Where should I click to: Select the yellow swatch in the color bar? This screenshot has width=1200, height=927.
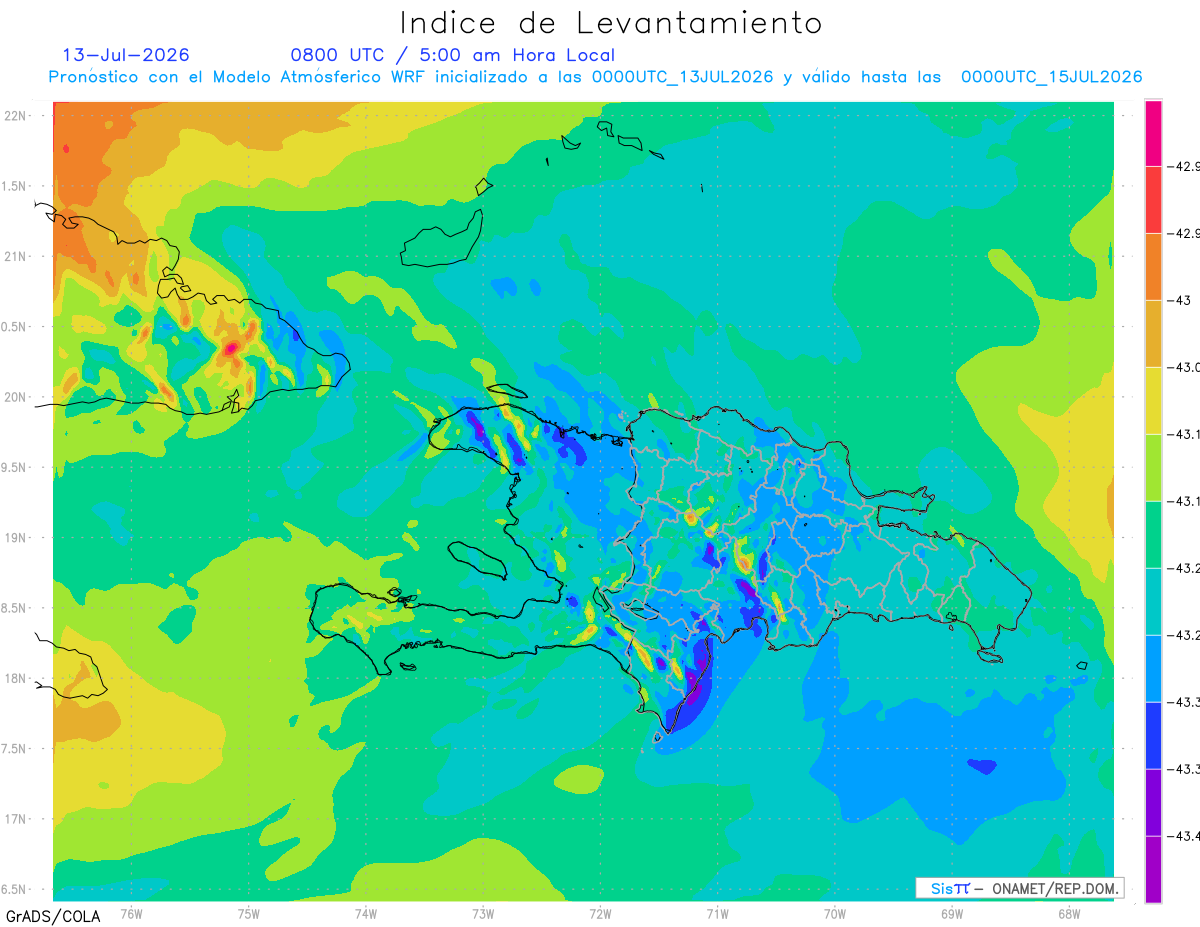(x=1153, y=400)
